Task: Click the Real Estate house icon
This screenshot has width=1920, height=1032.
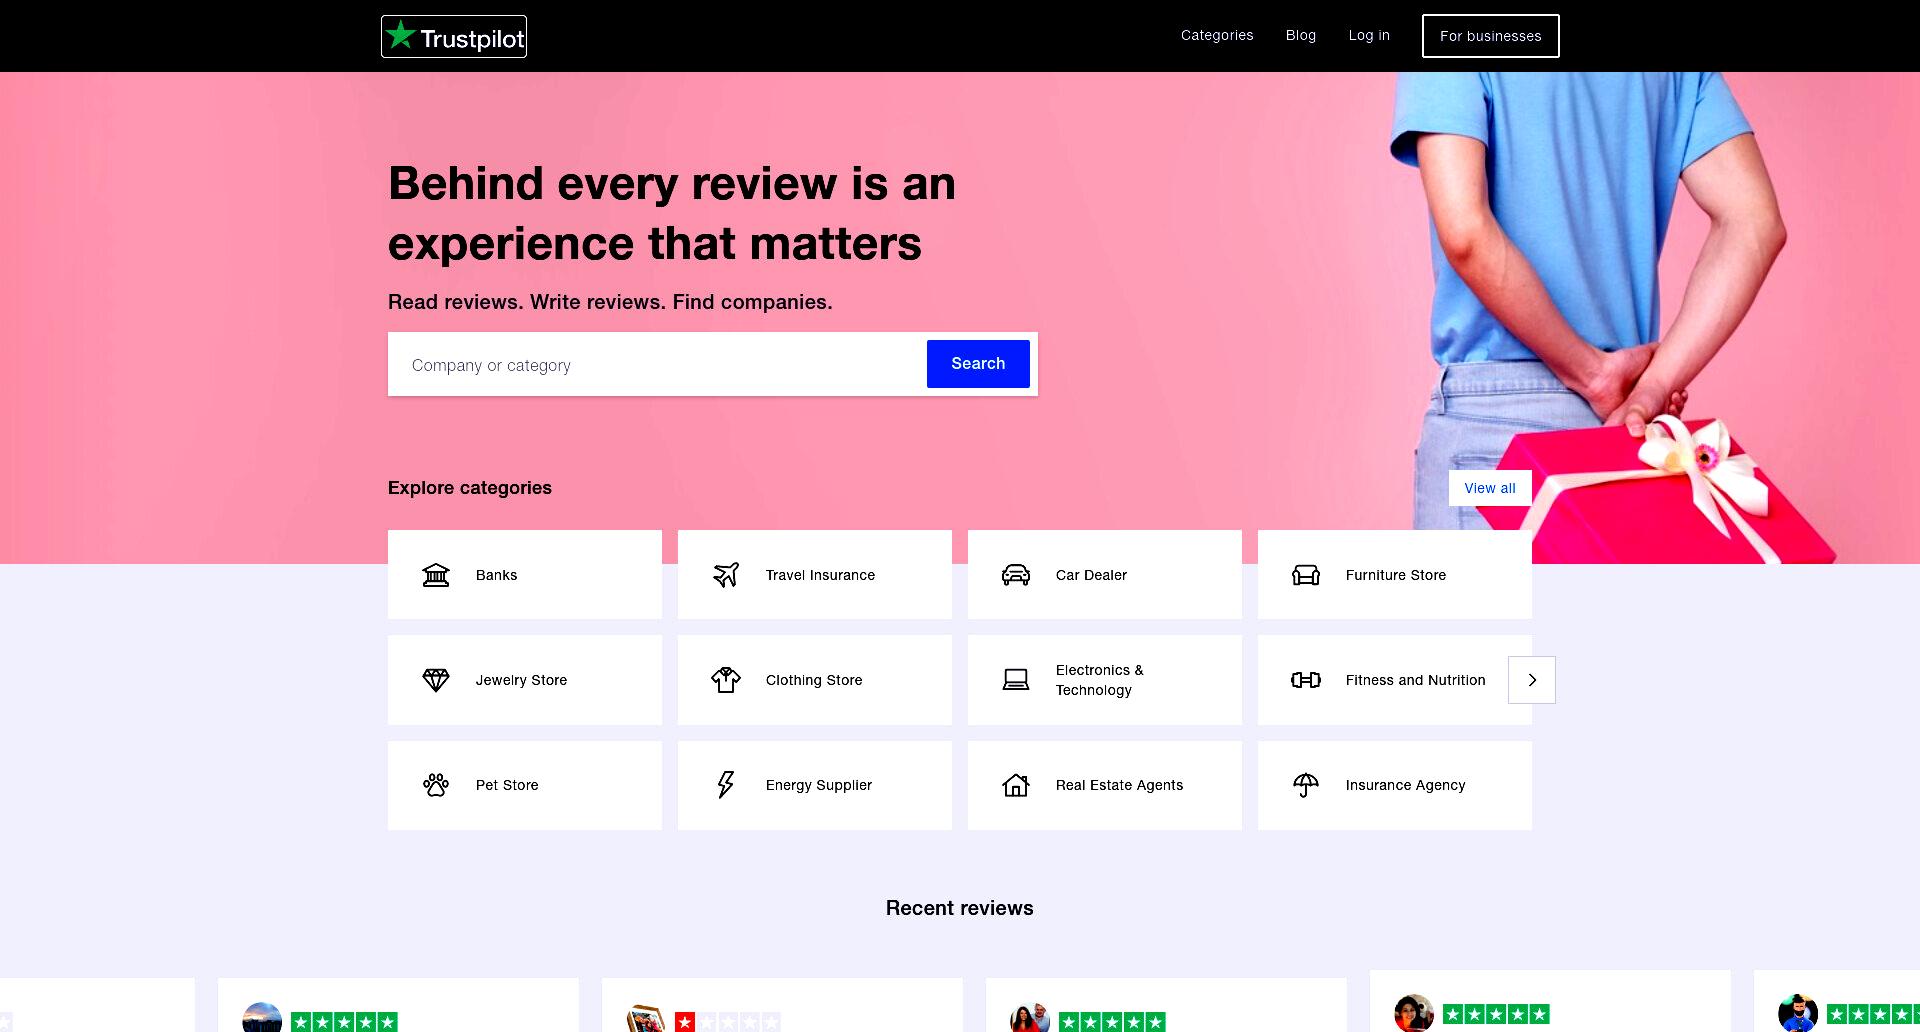Action: pos(1016,785)
